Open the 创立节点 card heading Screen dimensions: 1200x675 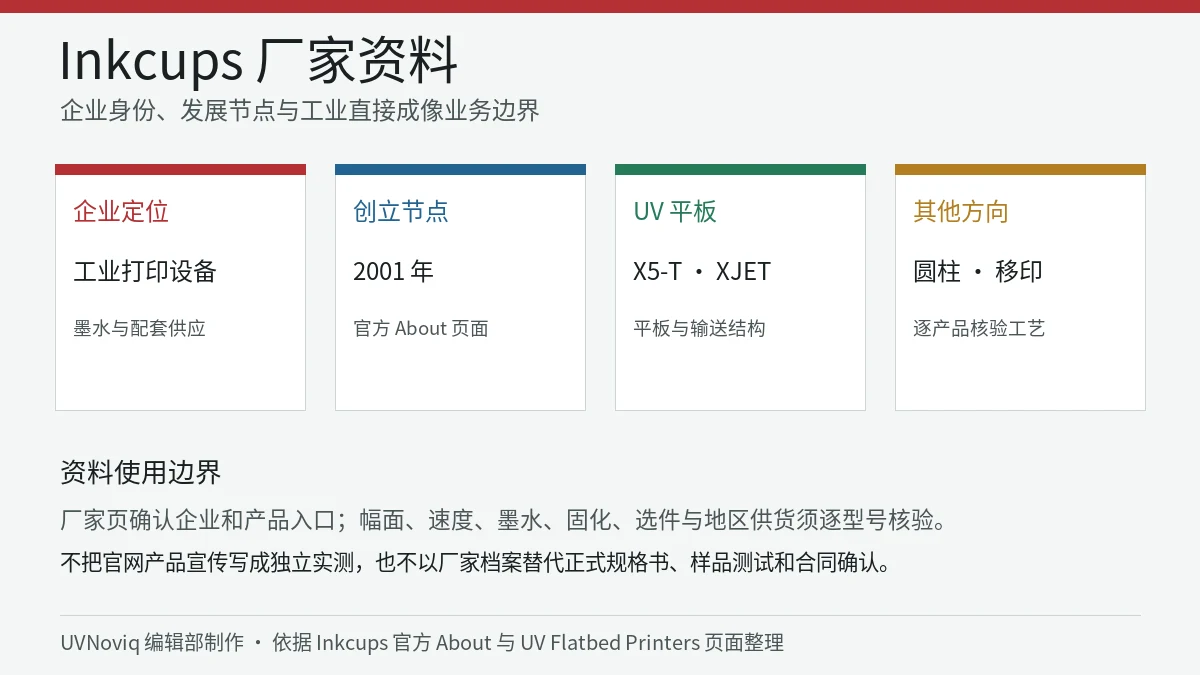tap(401, 211)
